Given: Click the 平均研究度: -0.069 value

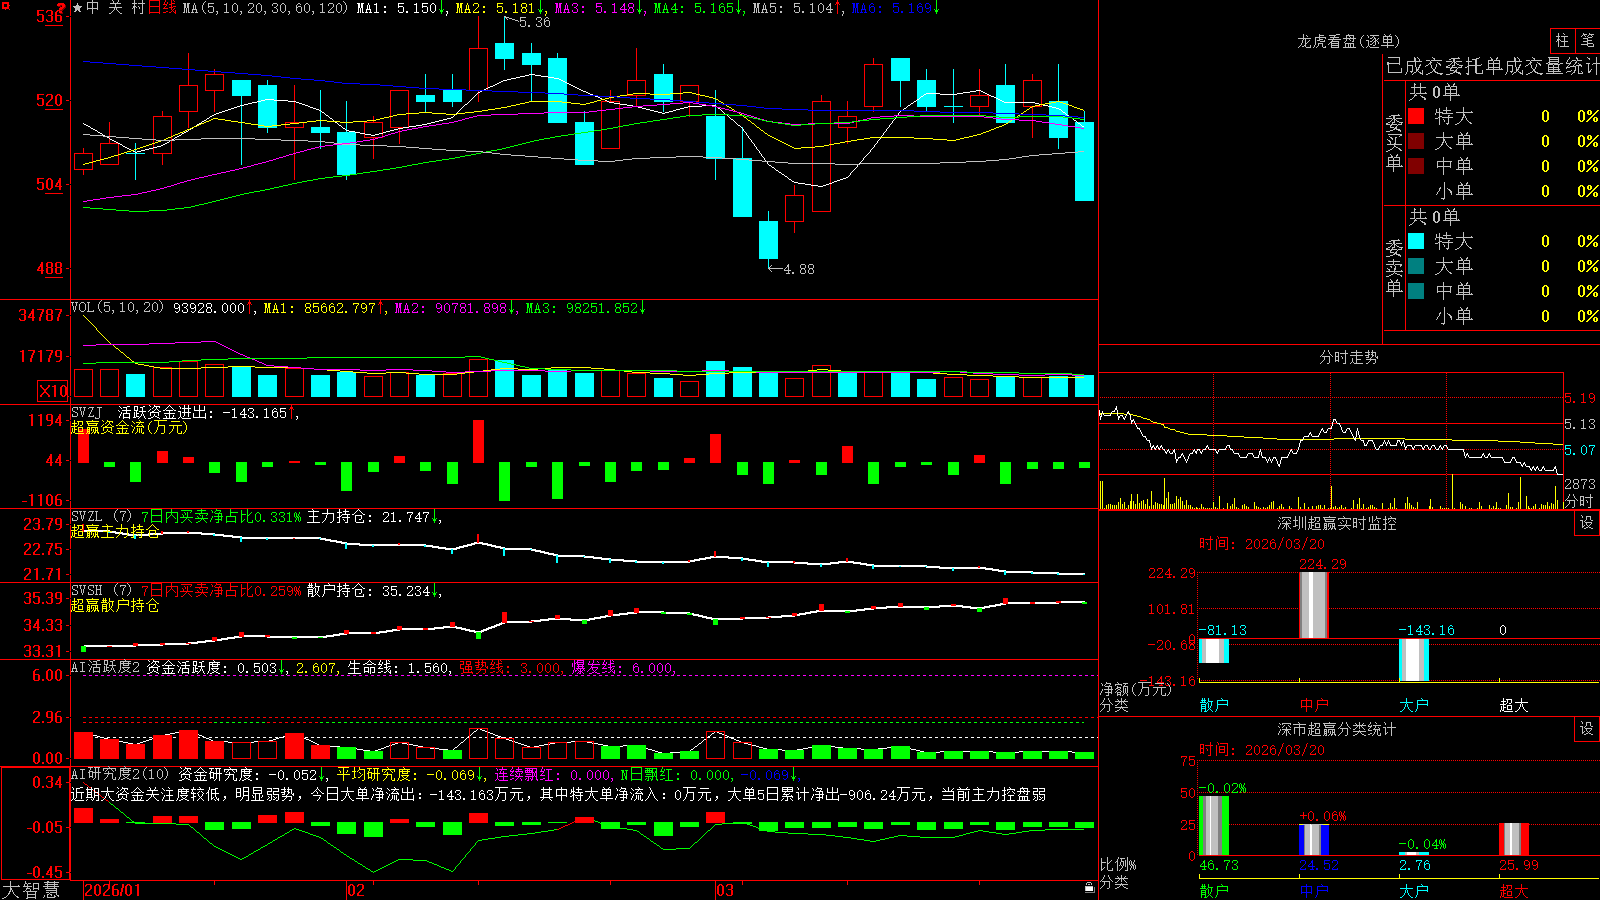Looking at the screenshot, I should pyautogui.click(x=405, y=775).
